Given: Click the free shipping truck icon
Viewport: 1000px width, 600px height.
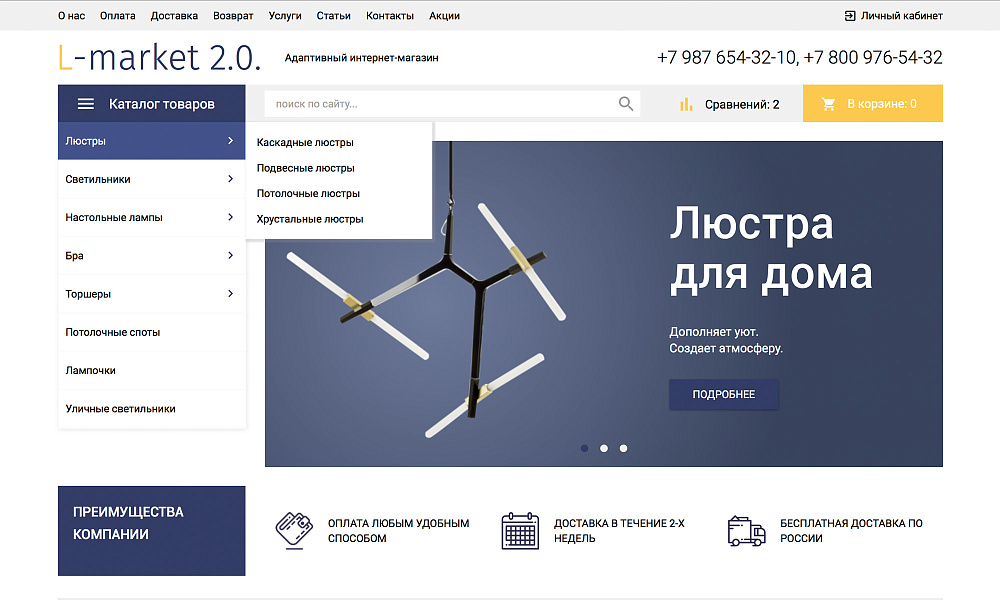Looking at the screenshot, I should 745,530.
